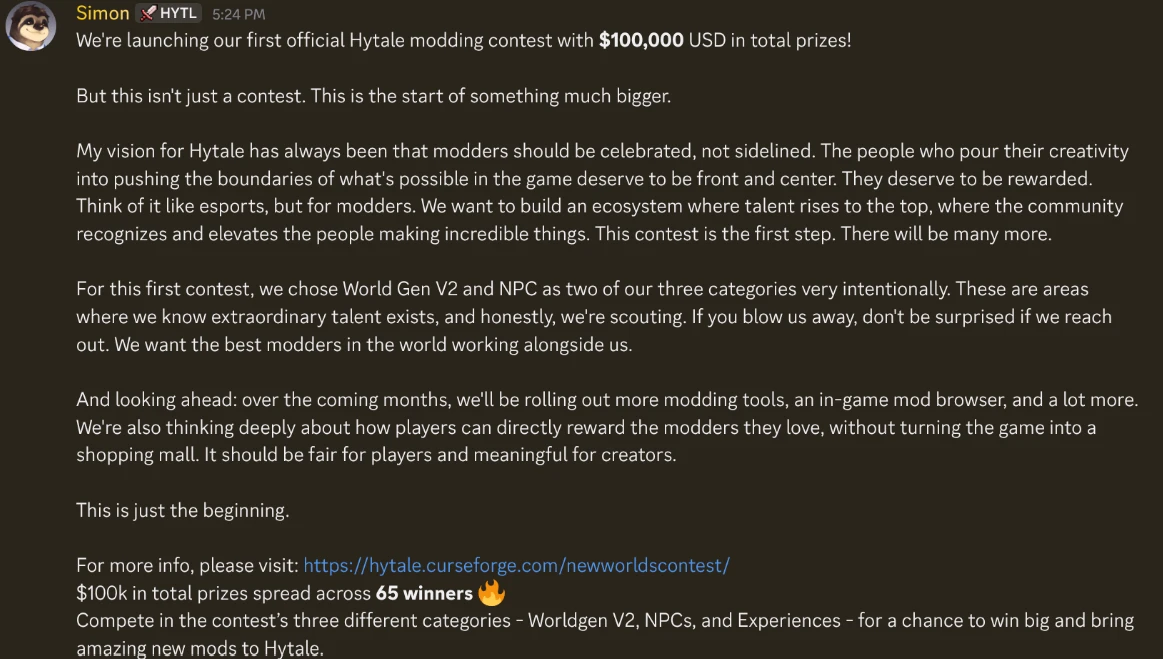Click the sword icon in HYTL tag
Screen dimensions: 1163x659
click(x=148, y=13)
